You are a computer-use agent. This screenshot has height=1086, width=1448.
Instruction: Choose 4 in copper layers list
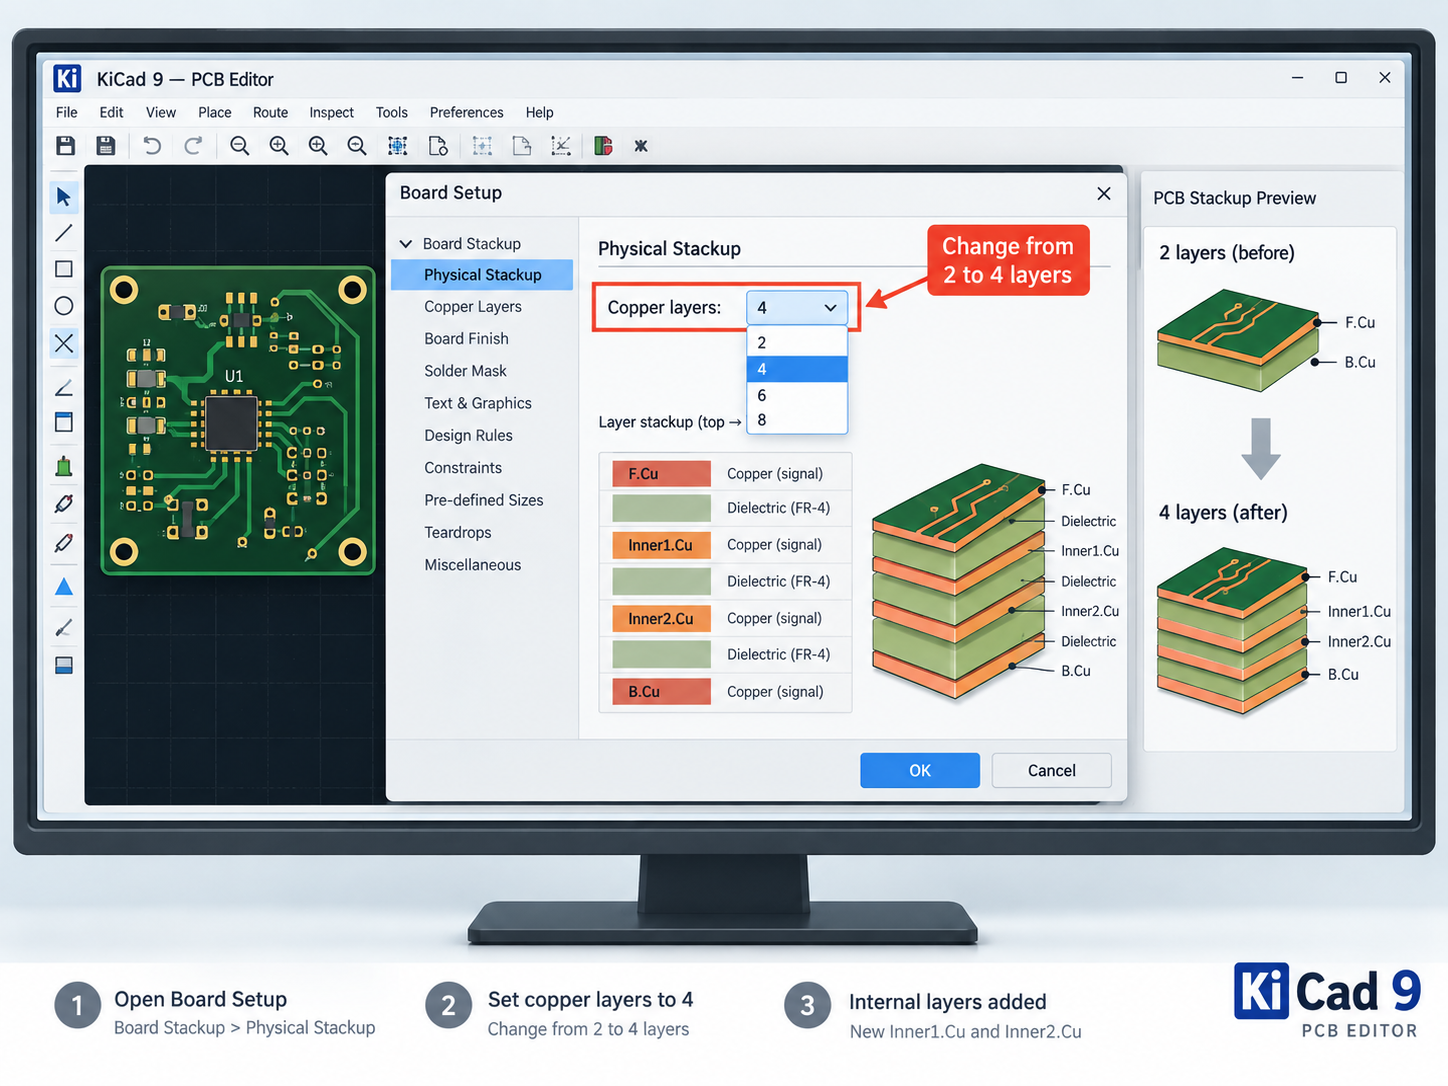pos(797,369)
